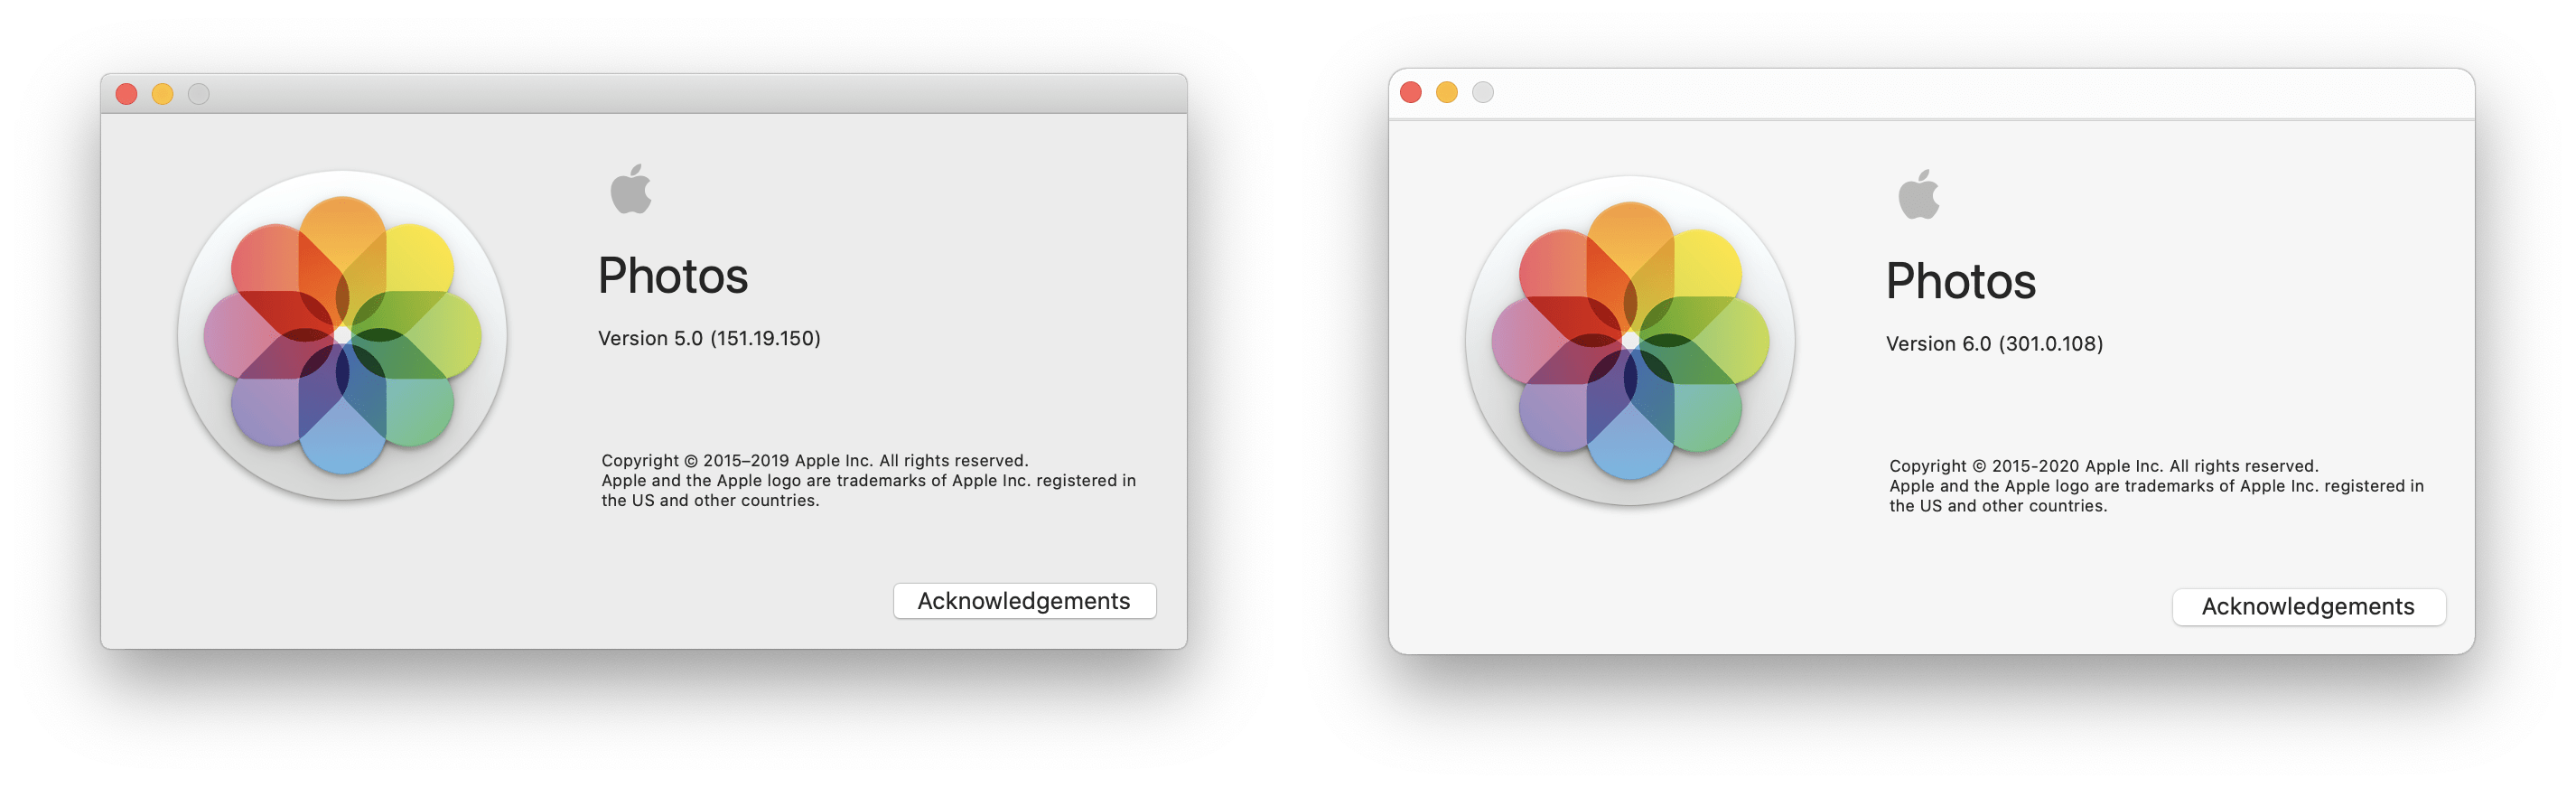Click "the US and other countries." in Photos 6.0 window

click(x=1998, y=506)
